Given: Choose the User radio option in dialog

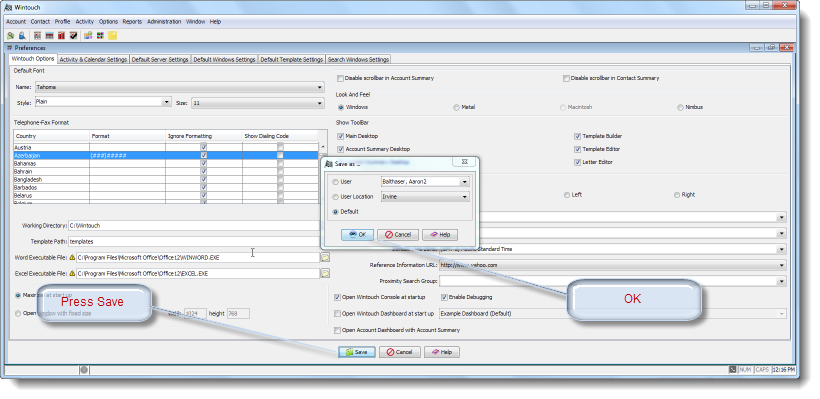Looking at the screenshot, I should (335, 182).
